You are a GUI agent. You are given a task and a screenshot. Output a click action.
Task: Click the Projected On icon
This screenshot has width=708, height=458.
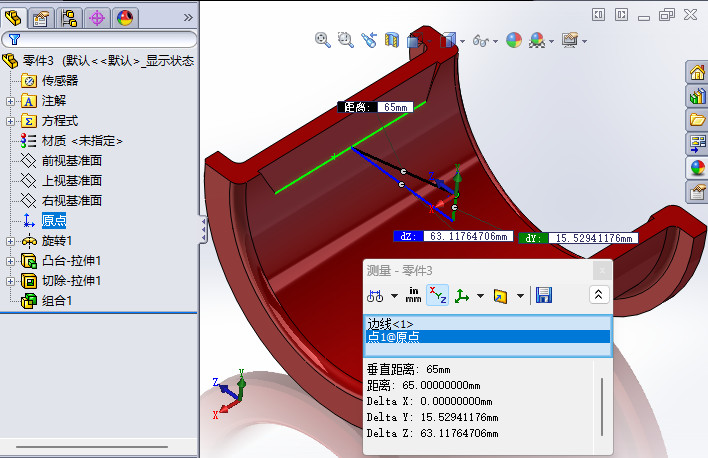coord(500,296)
